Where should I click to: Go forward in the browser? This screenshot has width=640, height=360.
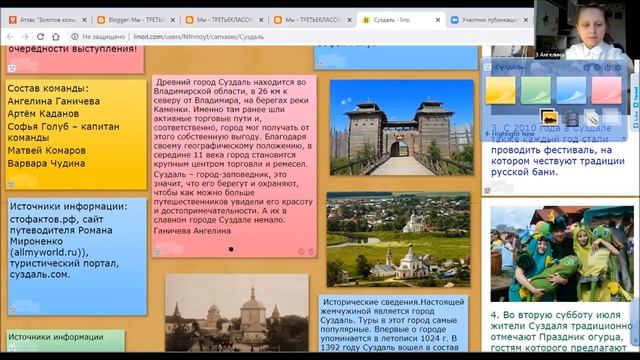[25, 37]
